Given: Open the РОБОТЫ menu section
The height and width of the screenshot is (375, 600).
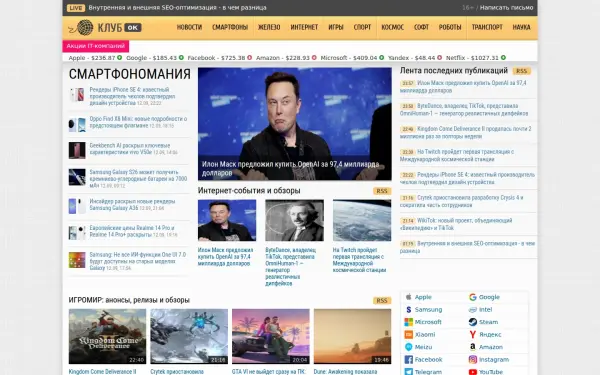Looking at the screenshot, I should click(450, 28).
